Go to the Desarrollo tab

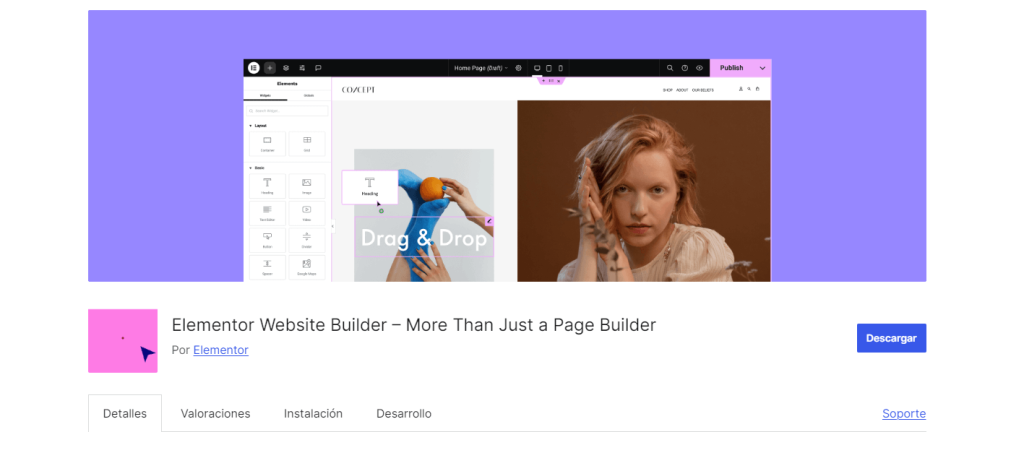point(403,413)
